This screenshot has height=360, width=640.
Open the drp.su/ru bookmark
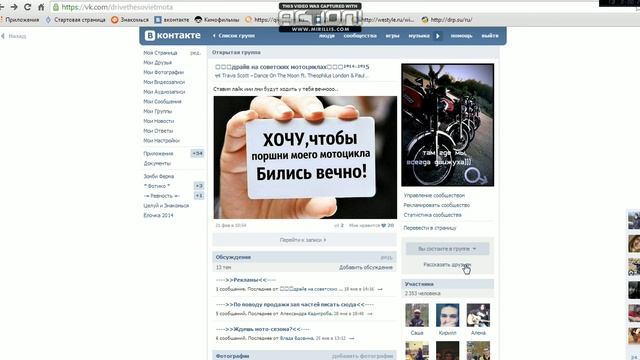447,20
